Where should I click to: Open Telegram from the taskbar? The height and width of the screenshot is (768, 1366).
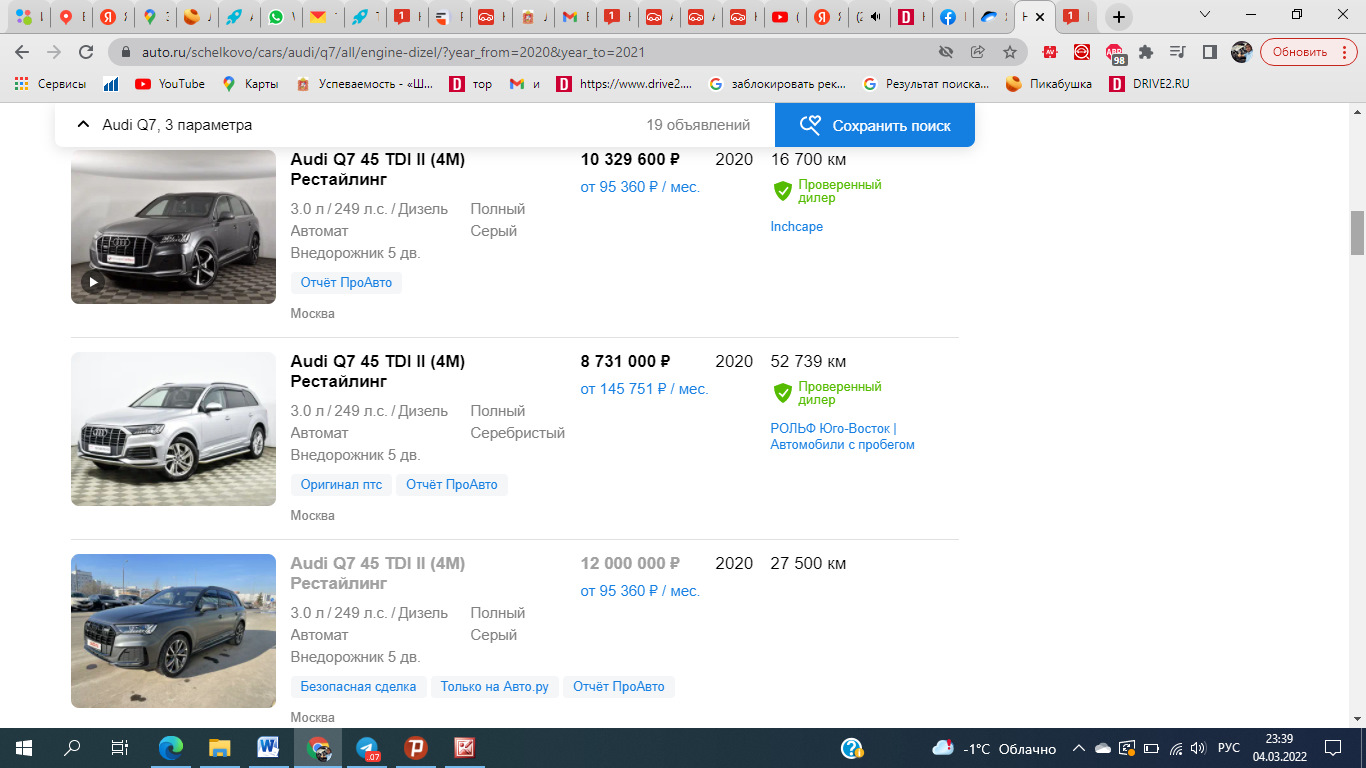pyautogui.click(x=368, y=748)
